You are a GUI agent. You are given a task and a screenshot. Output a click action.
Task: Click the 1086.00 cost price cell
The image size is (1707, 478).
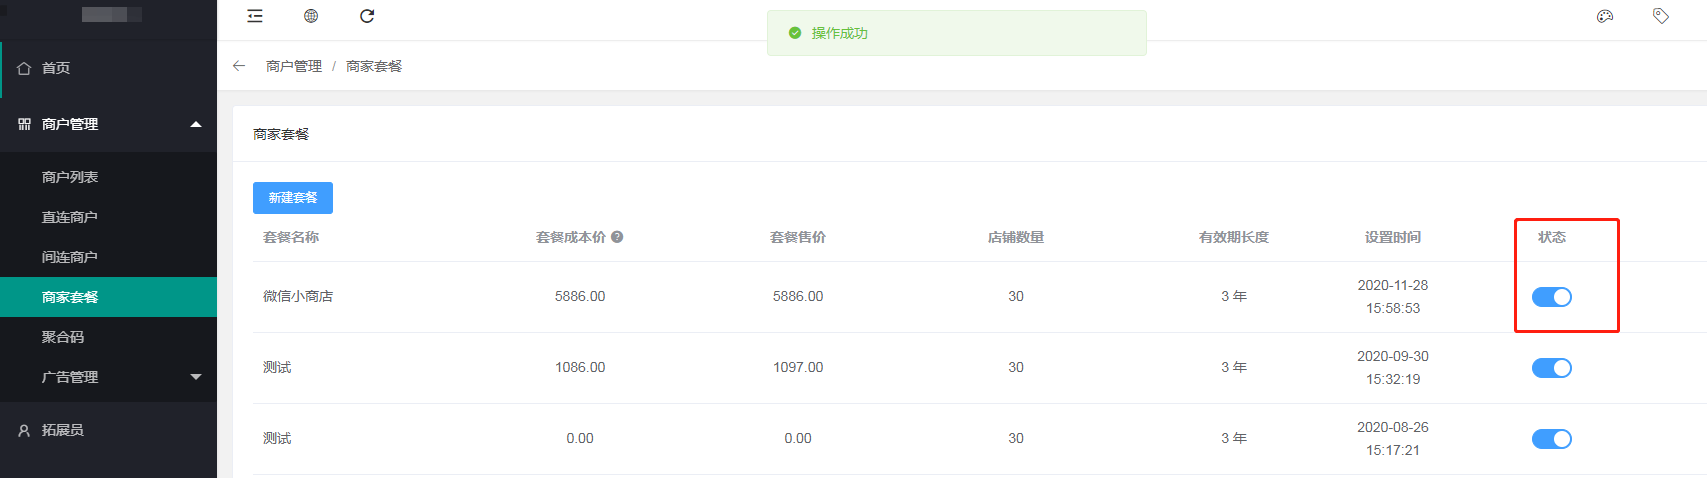(580, 367)
